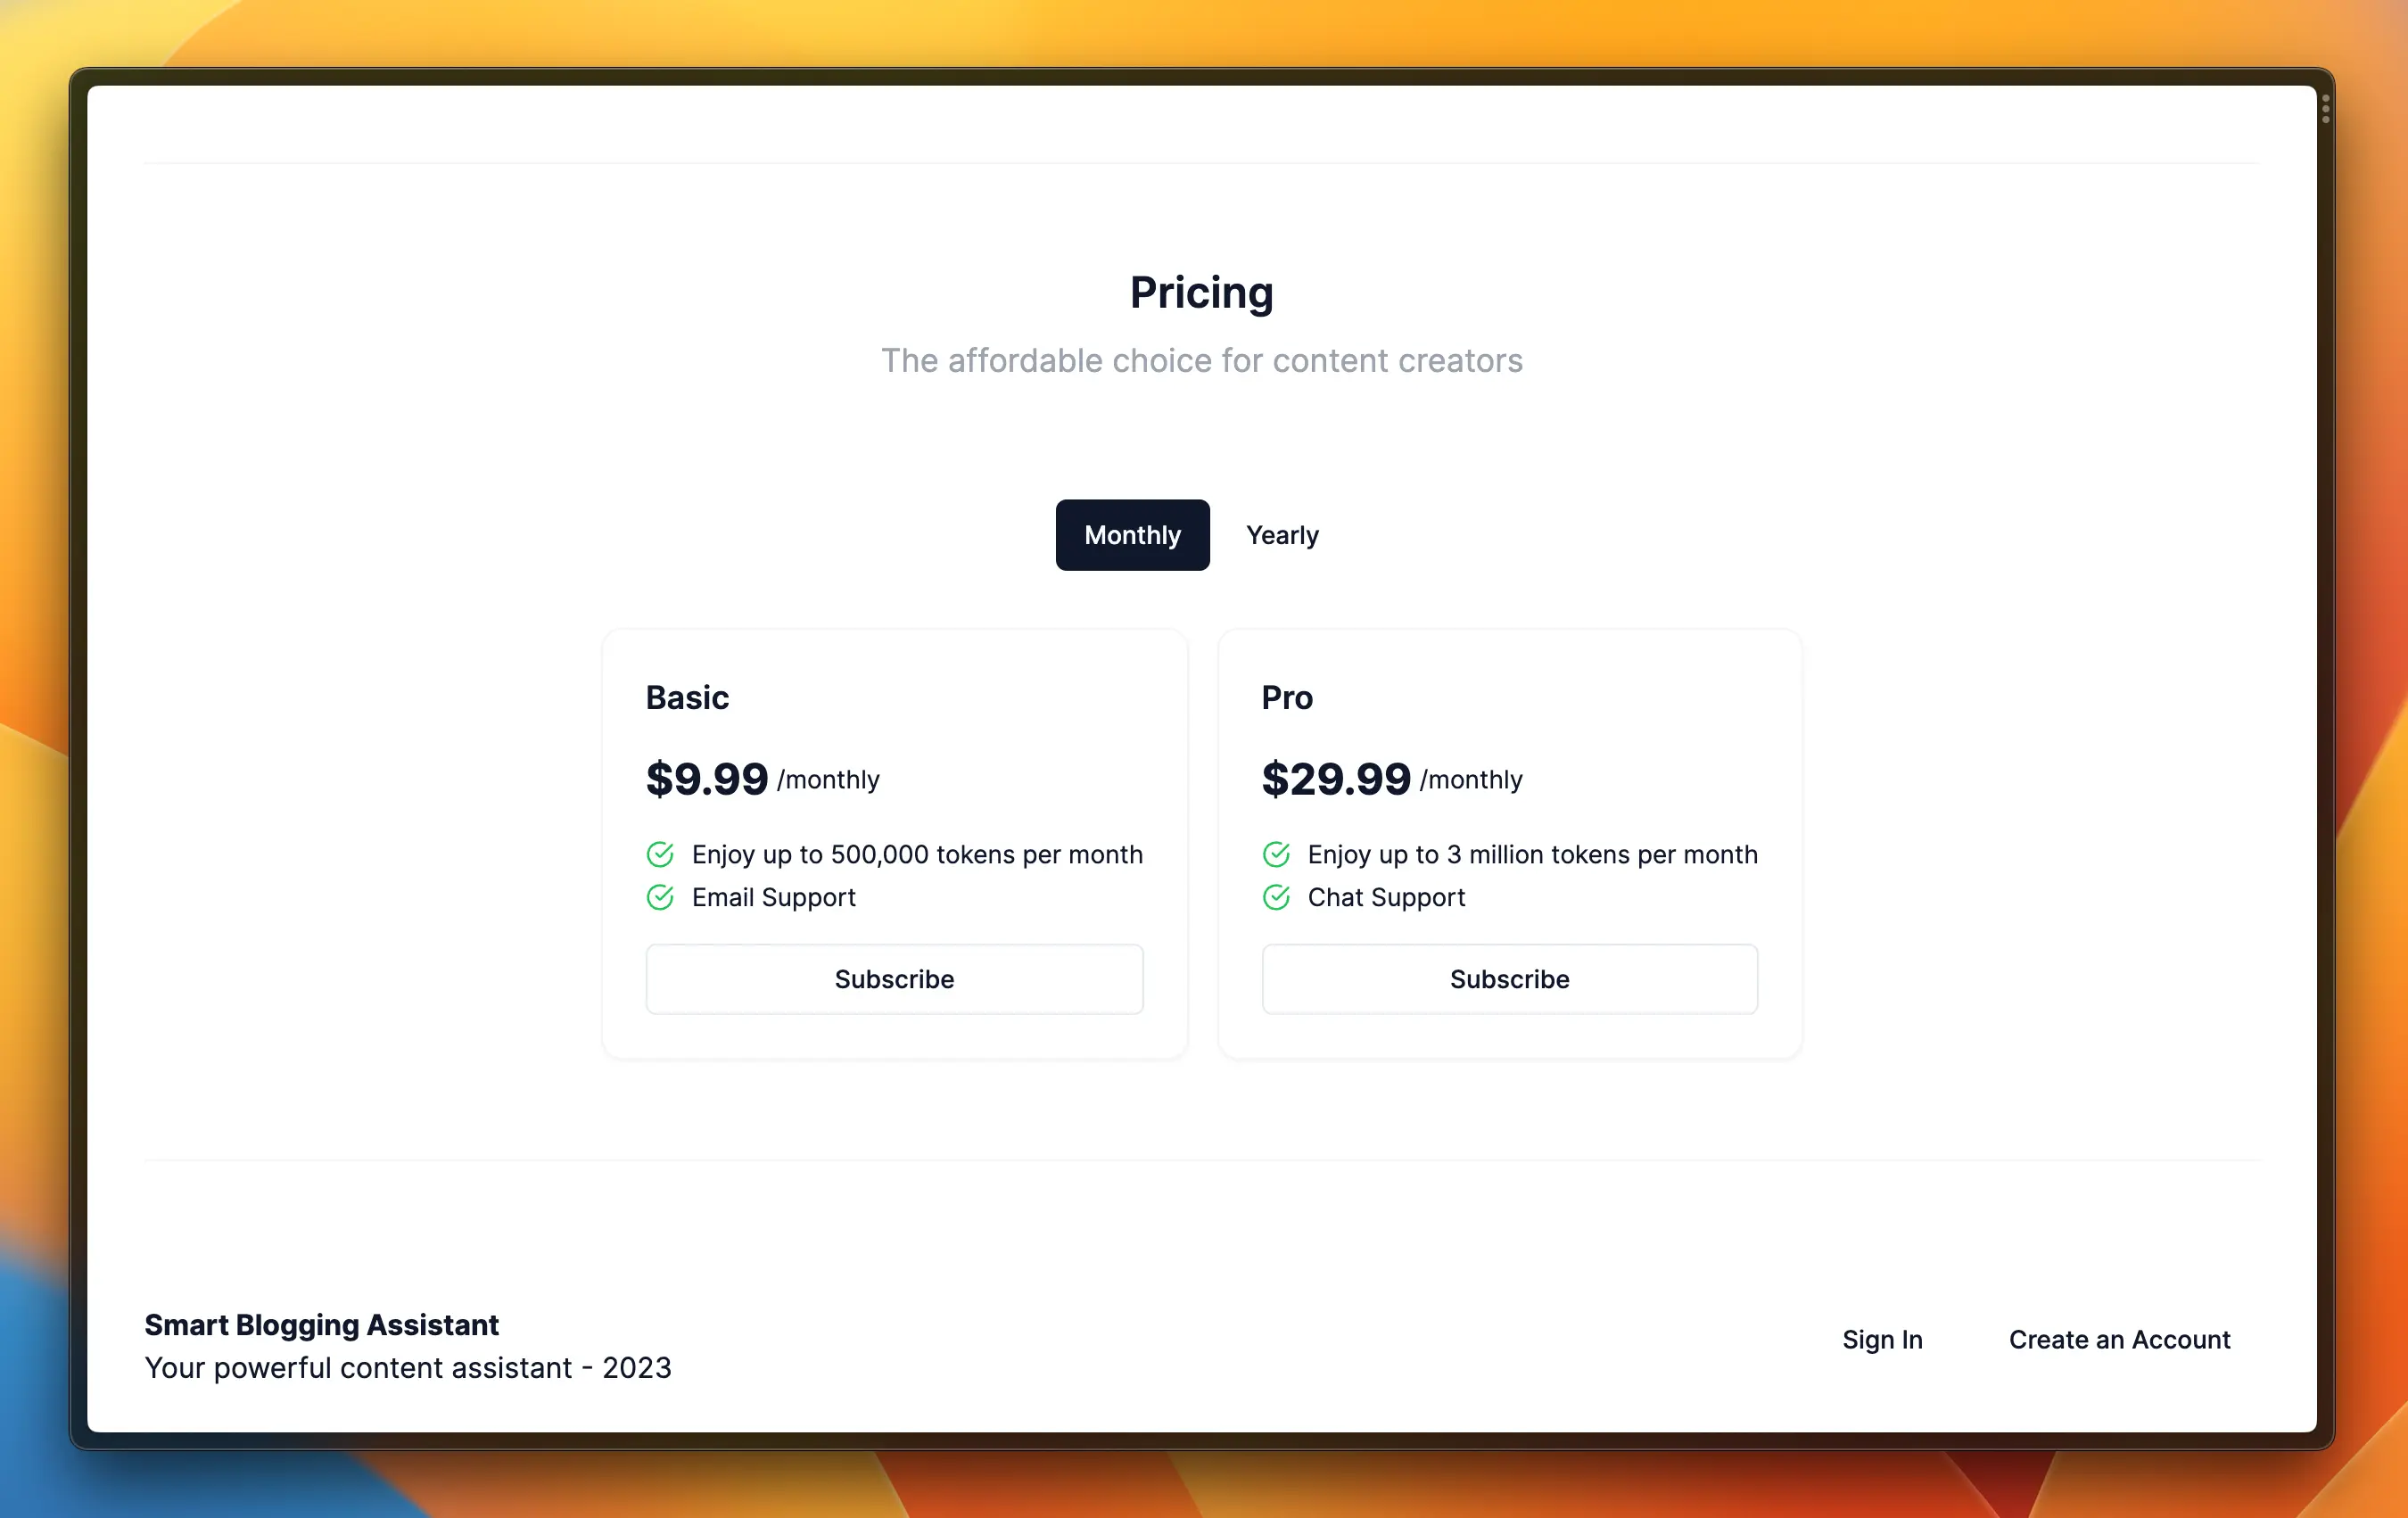Click the checkmark icon beside Email Support

click(x=660, y=897)
